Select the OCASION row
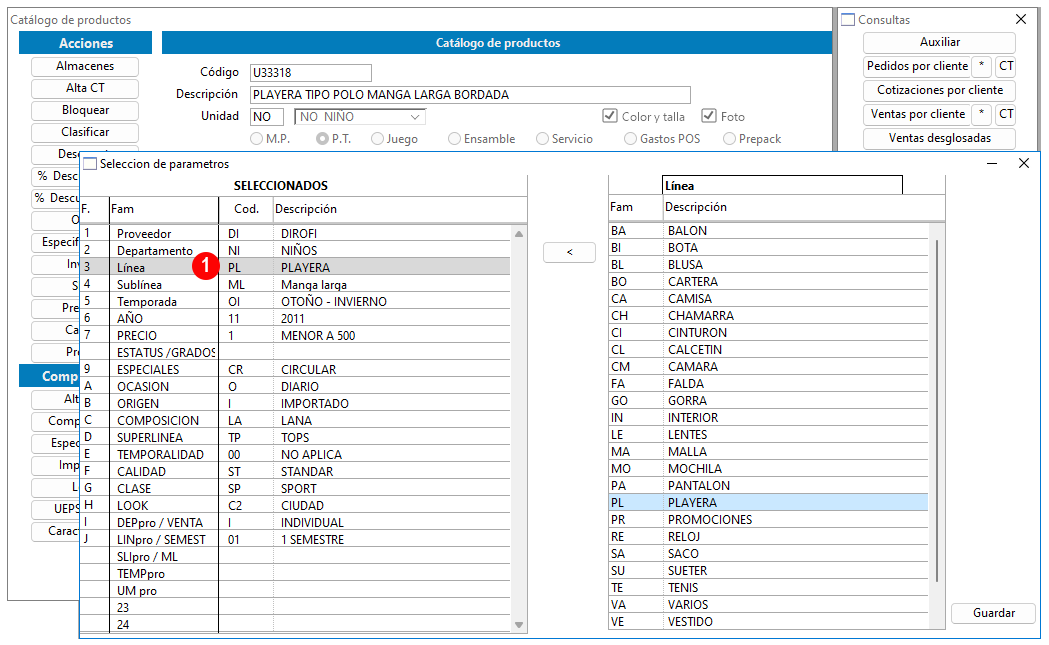This screenshot has height=645, width=1049. pos(295,387)
